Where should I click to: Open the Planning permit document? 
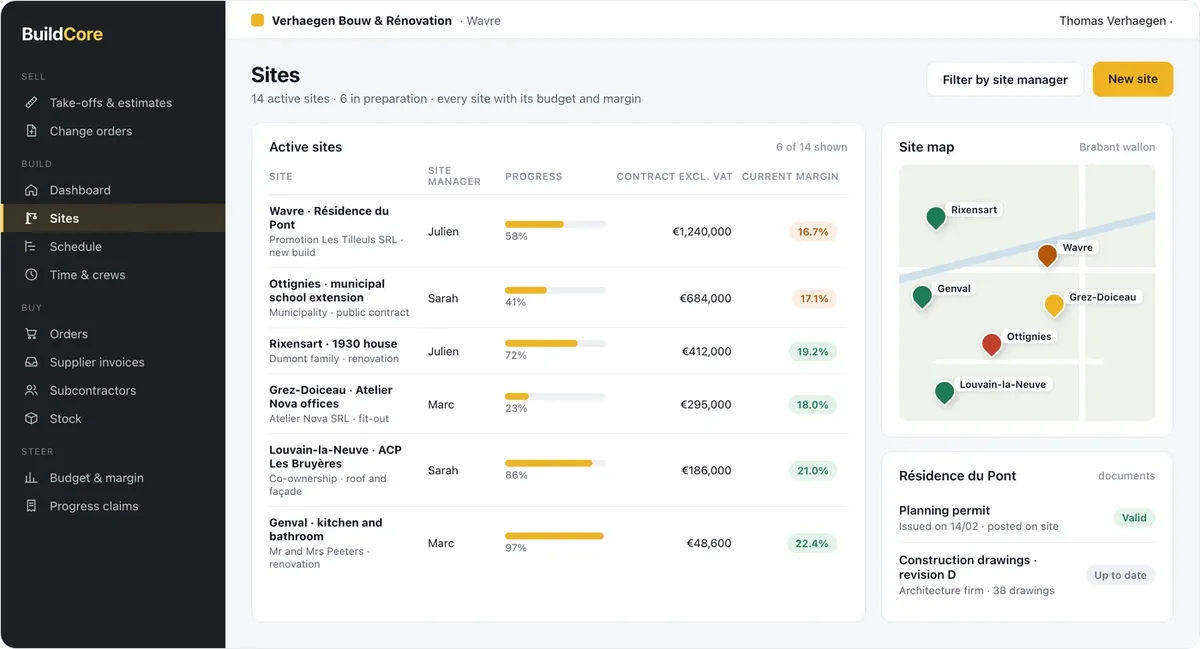click(x=1027, y=518)
